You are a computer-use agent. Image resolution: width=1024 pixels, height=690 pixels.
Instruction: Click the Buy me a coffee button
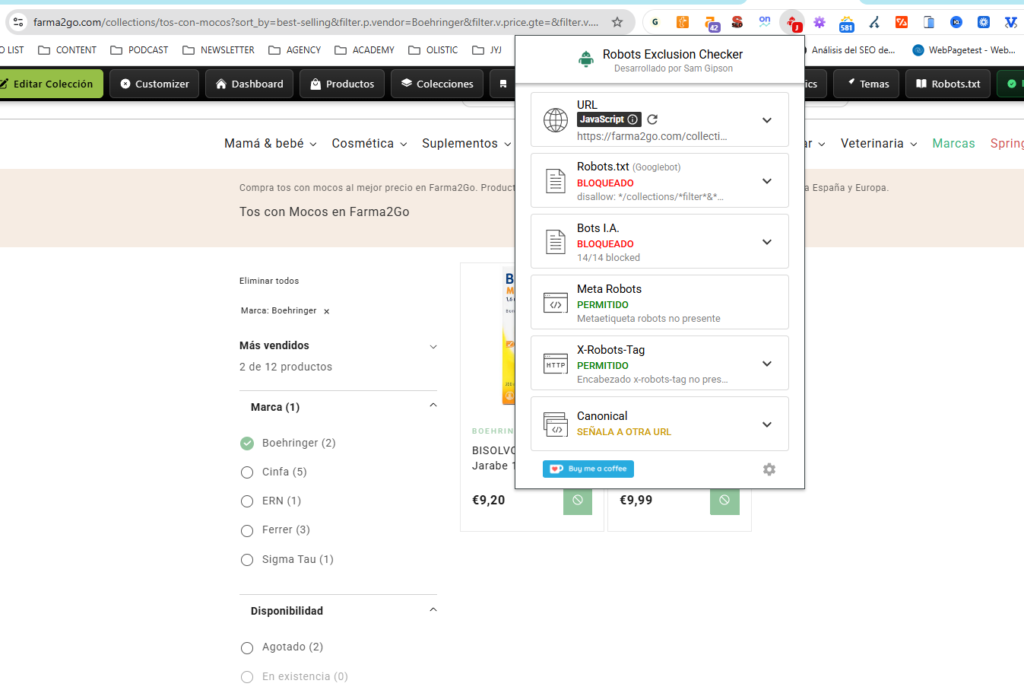click(588, 469)
